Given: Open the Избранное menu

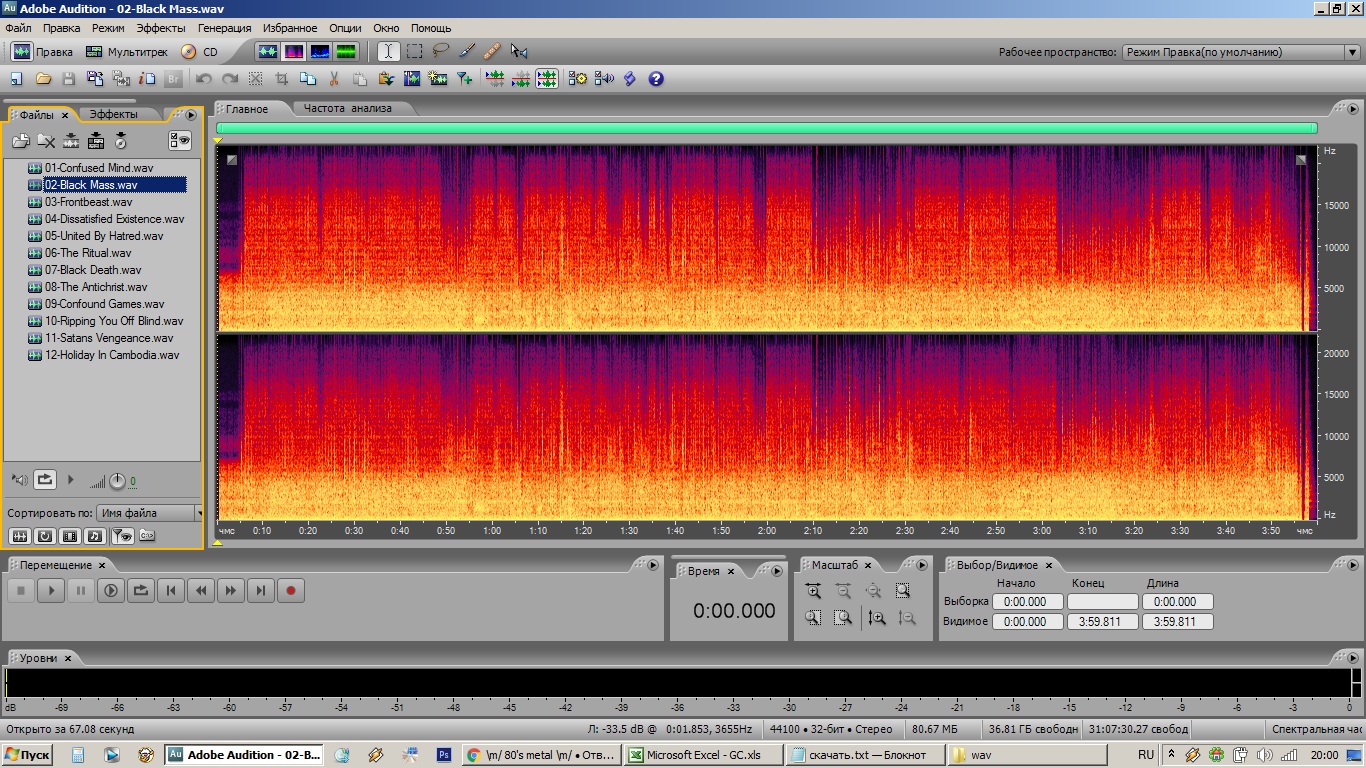Looking at the screenshot, I should click(290, 28).
